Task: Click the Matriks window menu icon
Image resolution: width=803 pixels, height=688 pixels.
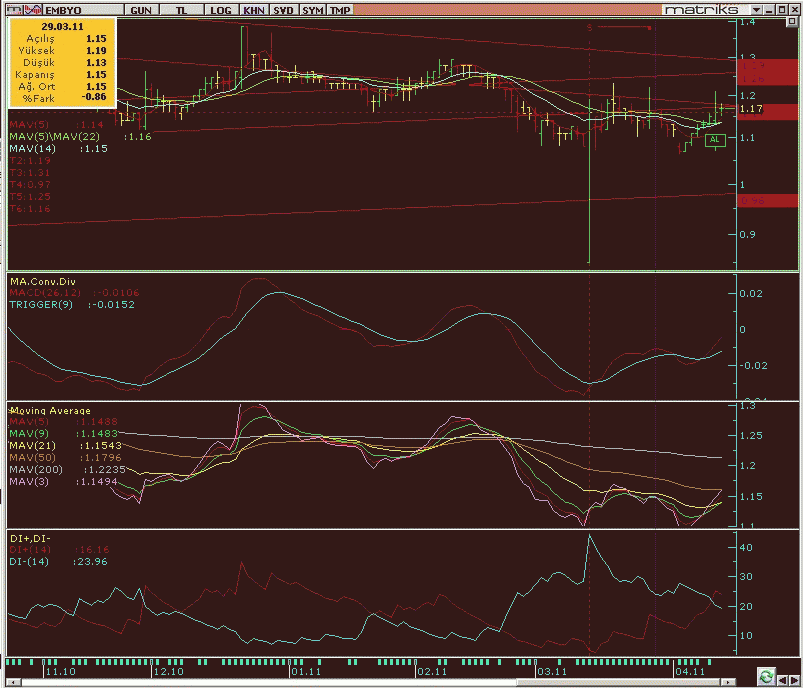Action: click(x=14, y=9)
